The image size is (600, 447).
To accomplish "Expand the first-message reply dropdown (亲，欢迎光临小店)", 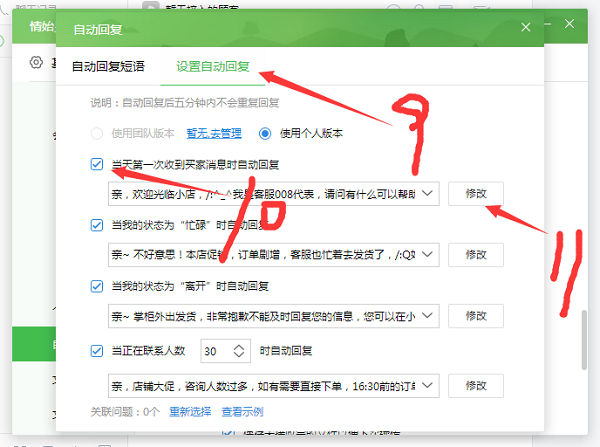I will pyautogui.click(x=427, y=193).
